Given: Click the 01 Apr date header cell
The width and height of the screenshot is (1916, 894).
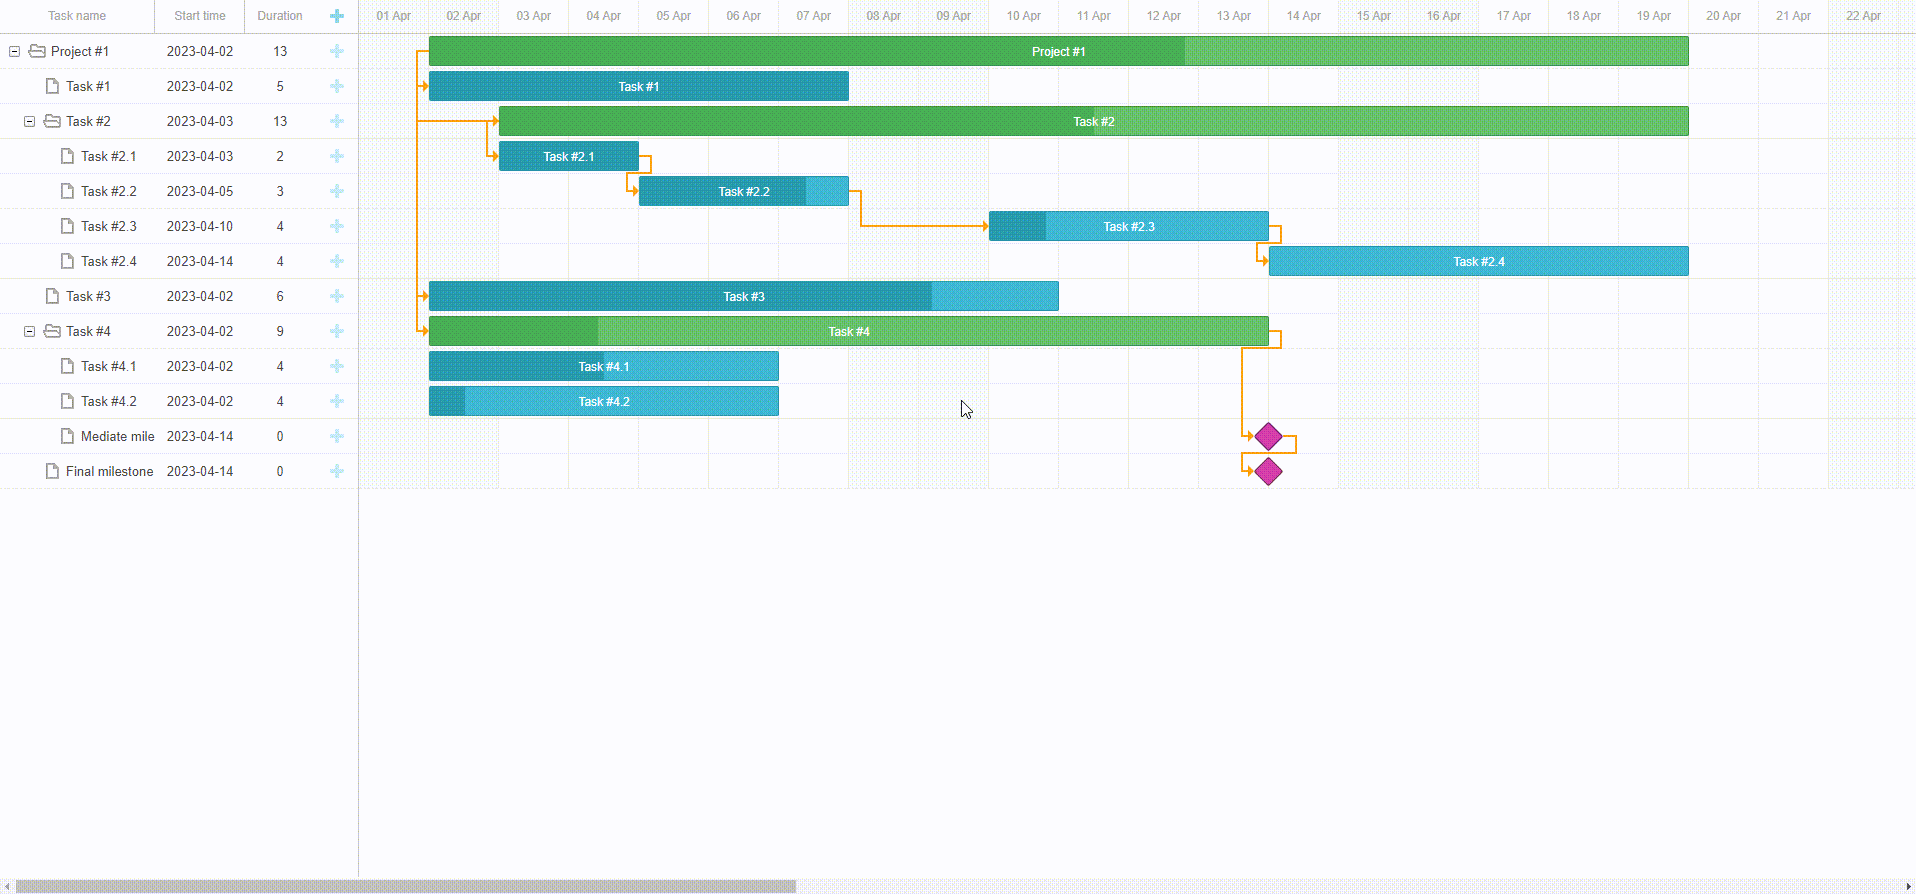Looking at the screenshot, I should [x=394, y=16].
